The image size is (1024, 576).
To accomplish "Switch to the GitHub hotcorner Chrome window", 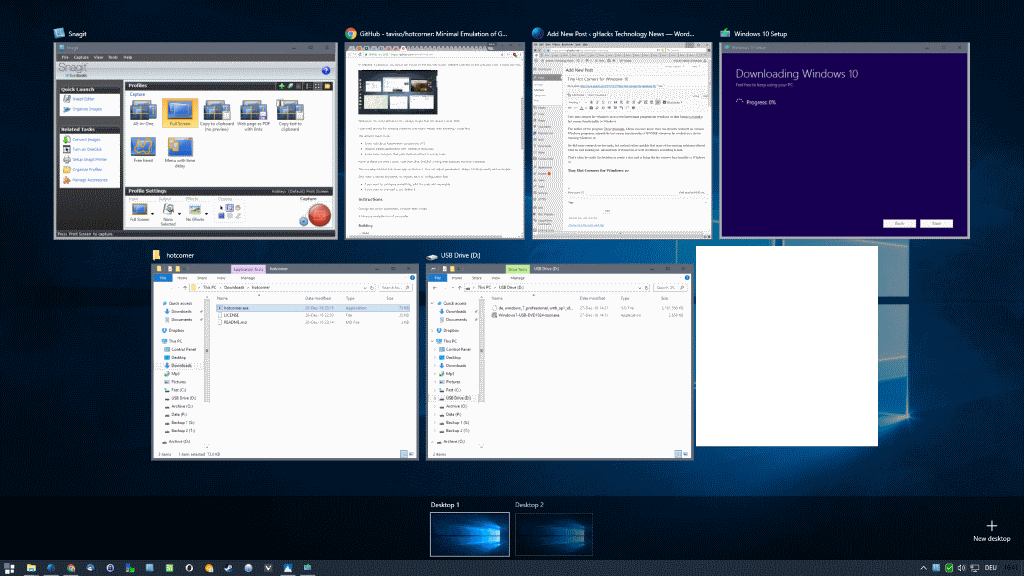I will click(x=435, y=141).
